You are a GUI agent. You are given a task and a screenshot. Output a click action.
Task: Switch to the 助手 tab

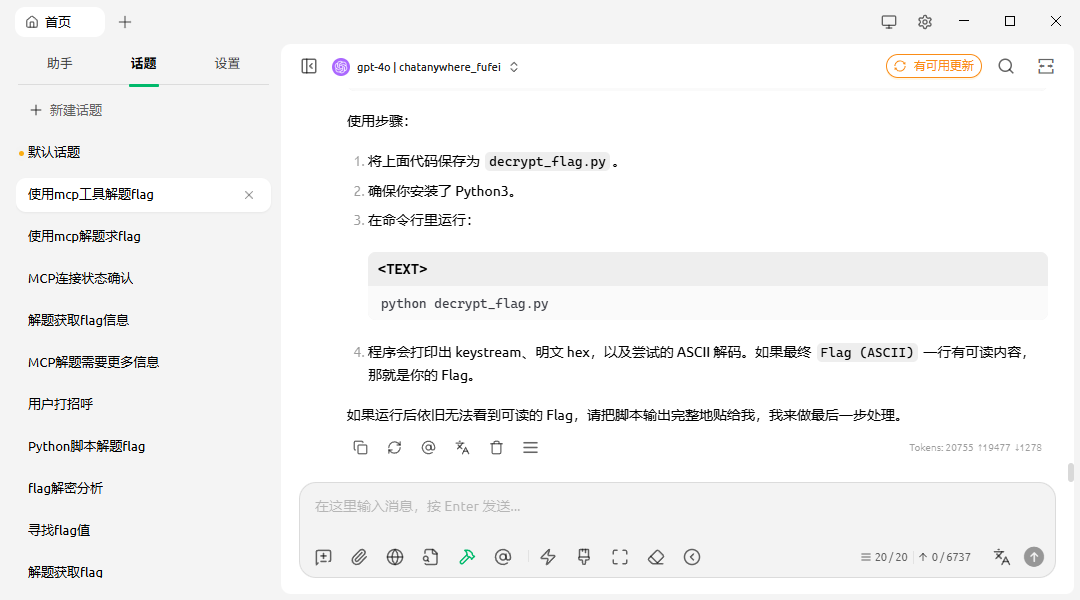click(x=60, y=63)
